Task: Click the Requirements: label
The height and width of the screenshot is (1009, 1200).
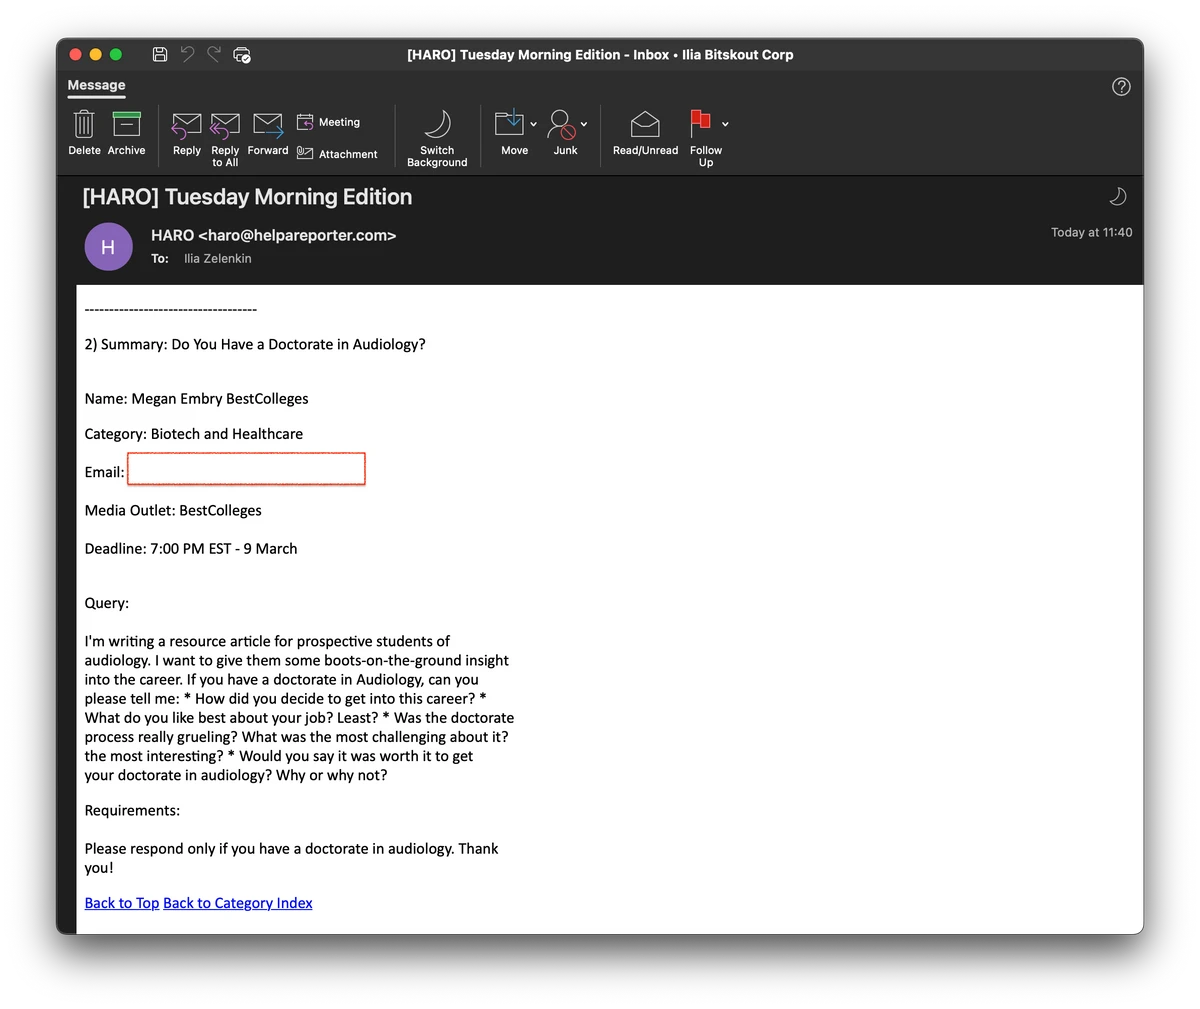Action: pos(132,810)
